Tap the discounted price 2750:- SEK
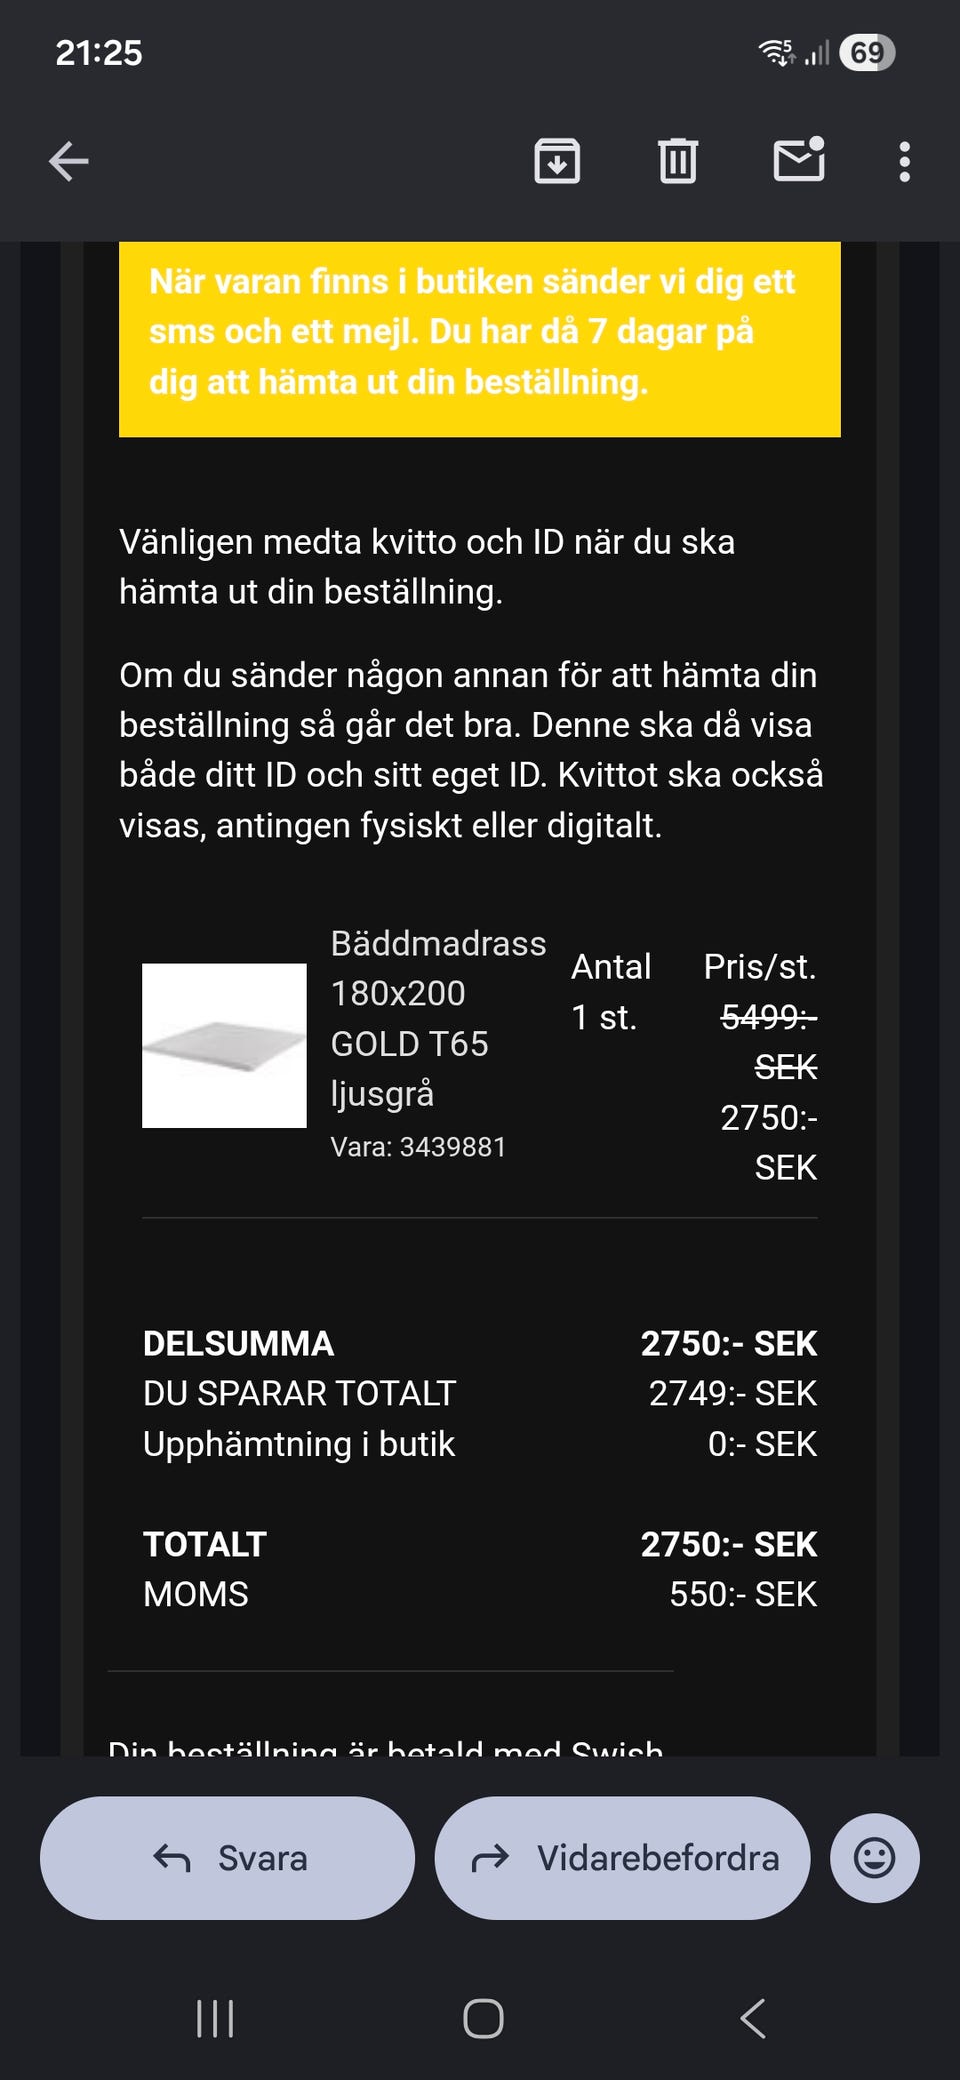Image resolution: width=960 pixels, height=2080 pixels. coord(768,1142)
